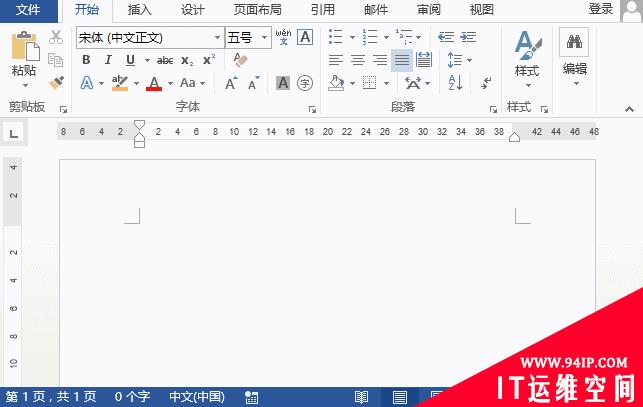643x407 pixels.
Task: Switch to read mode view icon
Action: pos(361,397)
